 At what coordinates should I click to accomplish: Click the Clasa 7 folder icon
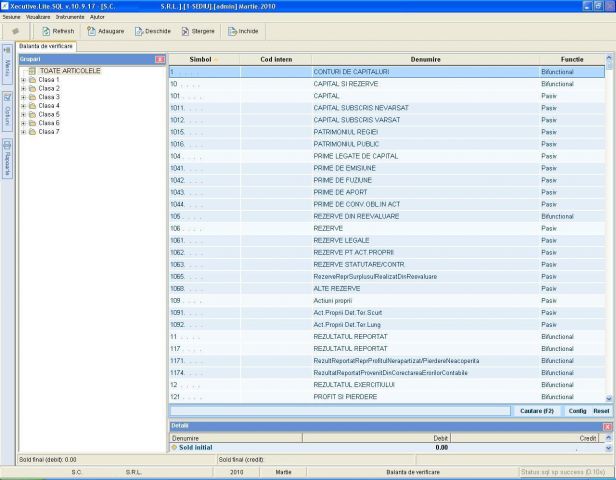click(32, 132)
